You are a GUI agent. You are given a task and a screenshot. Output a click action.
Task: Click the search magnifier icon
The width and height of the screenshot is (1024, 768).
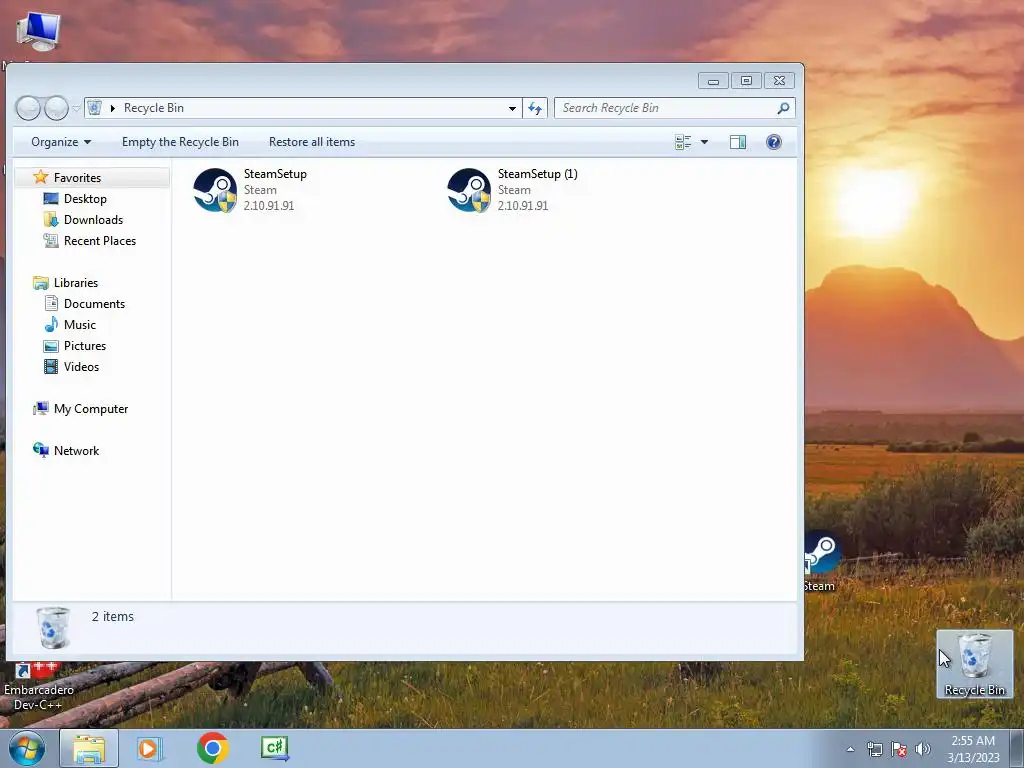[x=783, y=108]
